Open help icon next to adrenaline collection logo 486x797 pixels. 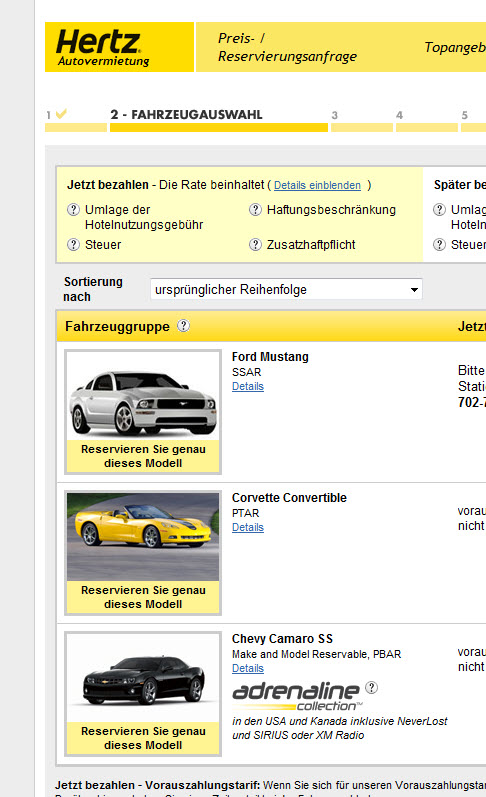tap(372, 687)
